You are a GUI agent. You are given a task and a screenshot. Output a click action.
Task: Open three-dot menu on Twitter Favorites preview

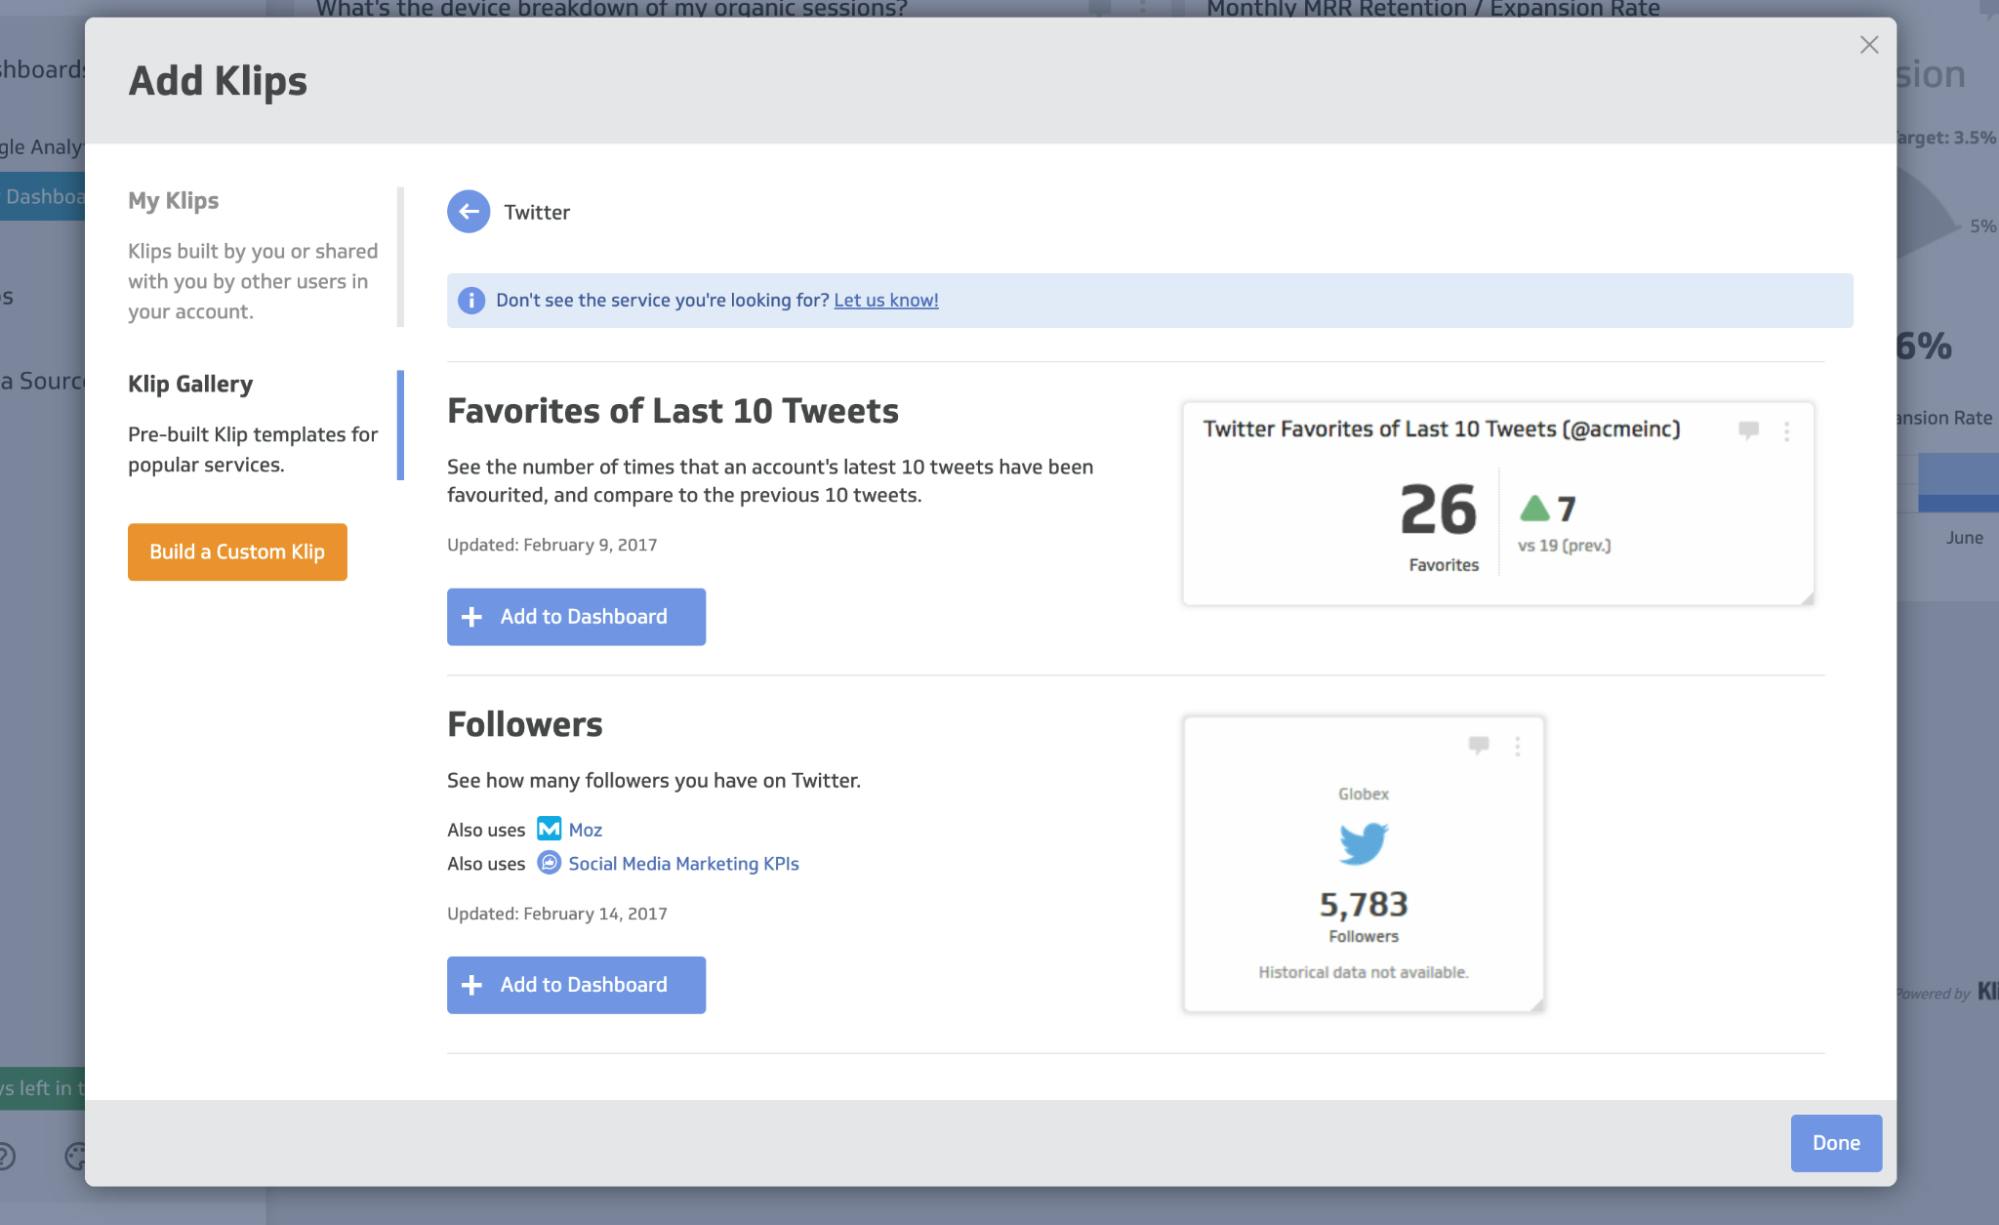point(1787,431)
